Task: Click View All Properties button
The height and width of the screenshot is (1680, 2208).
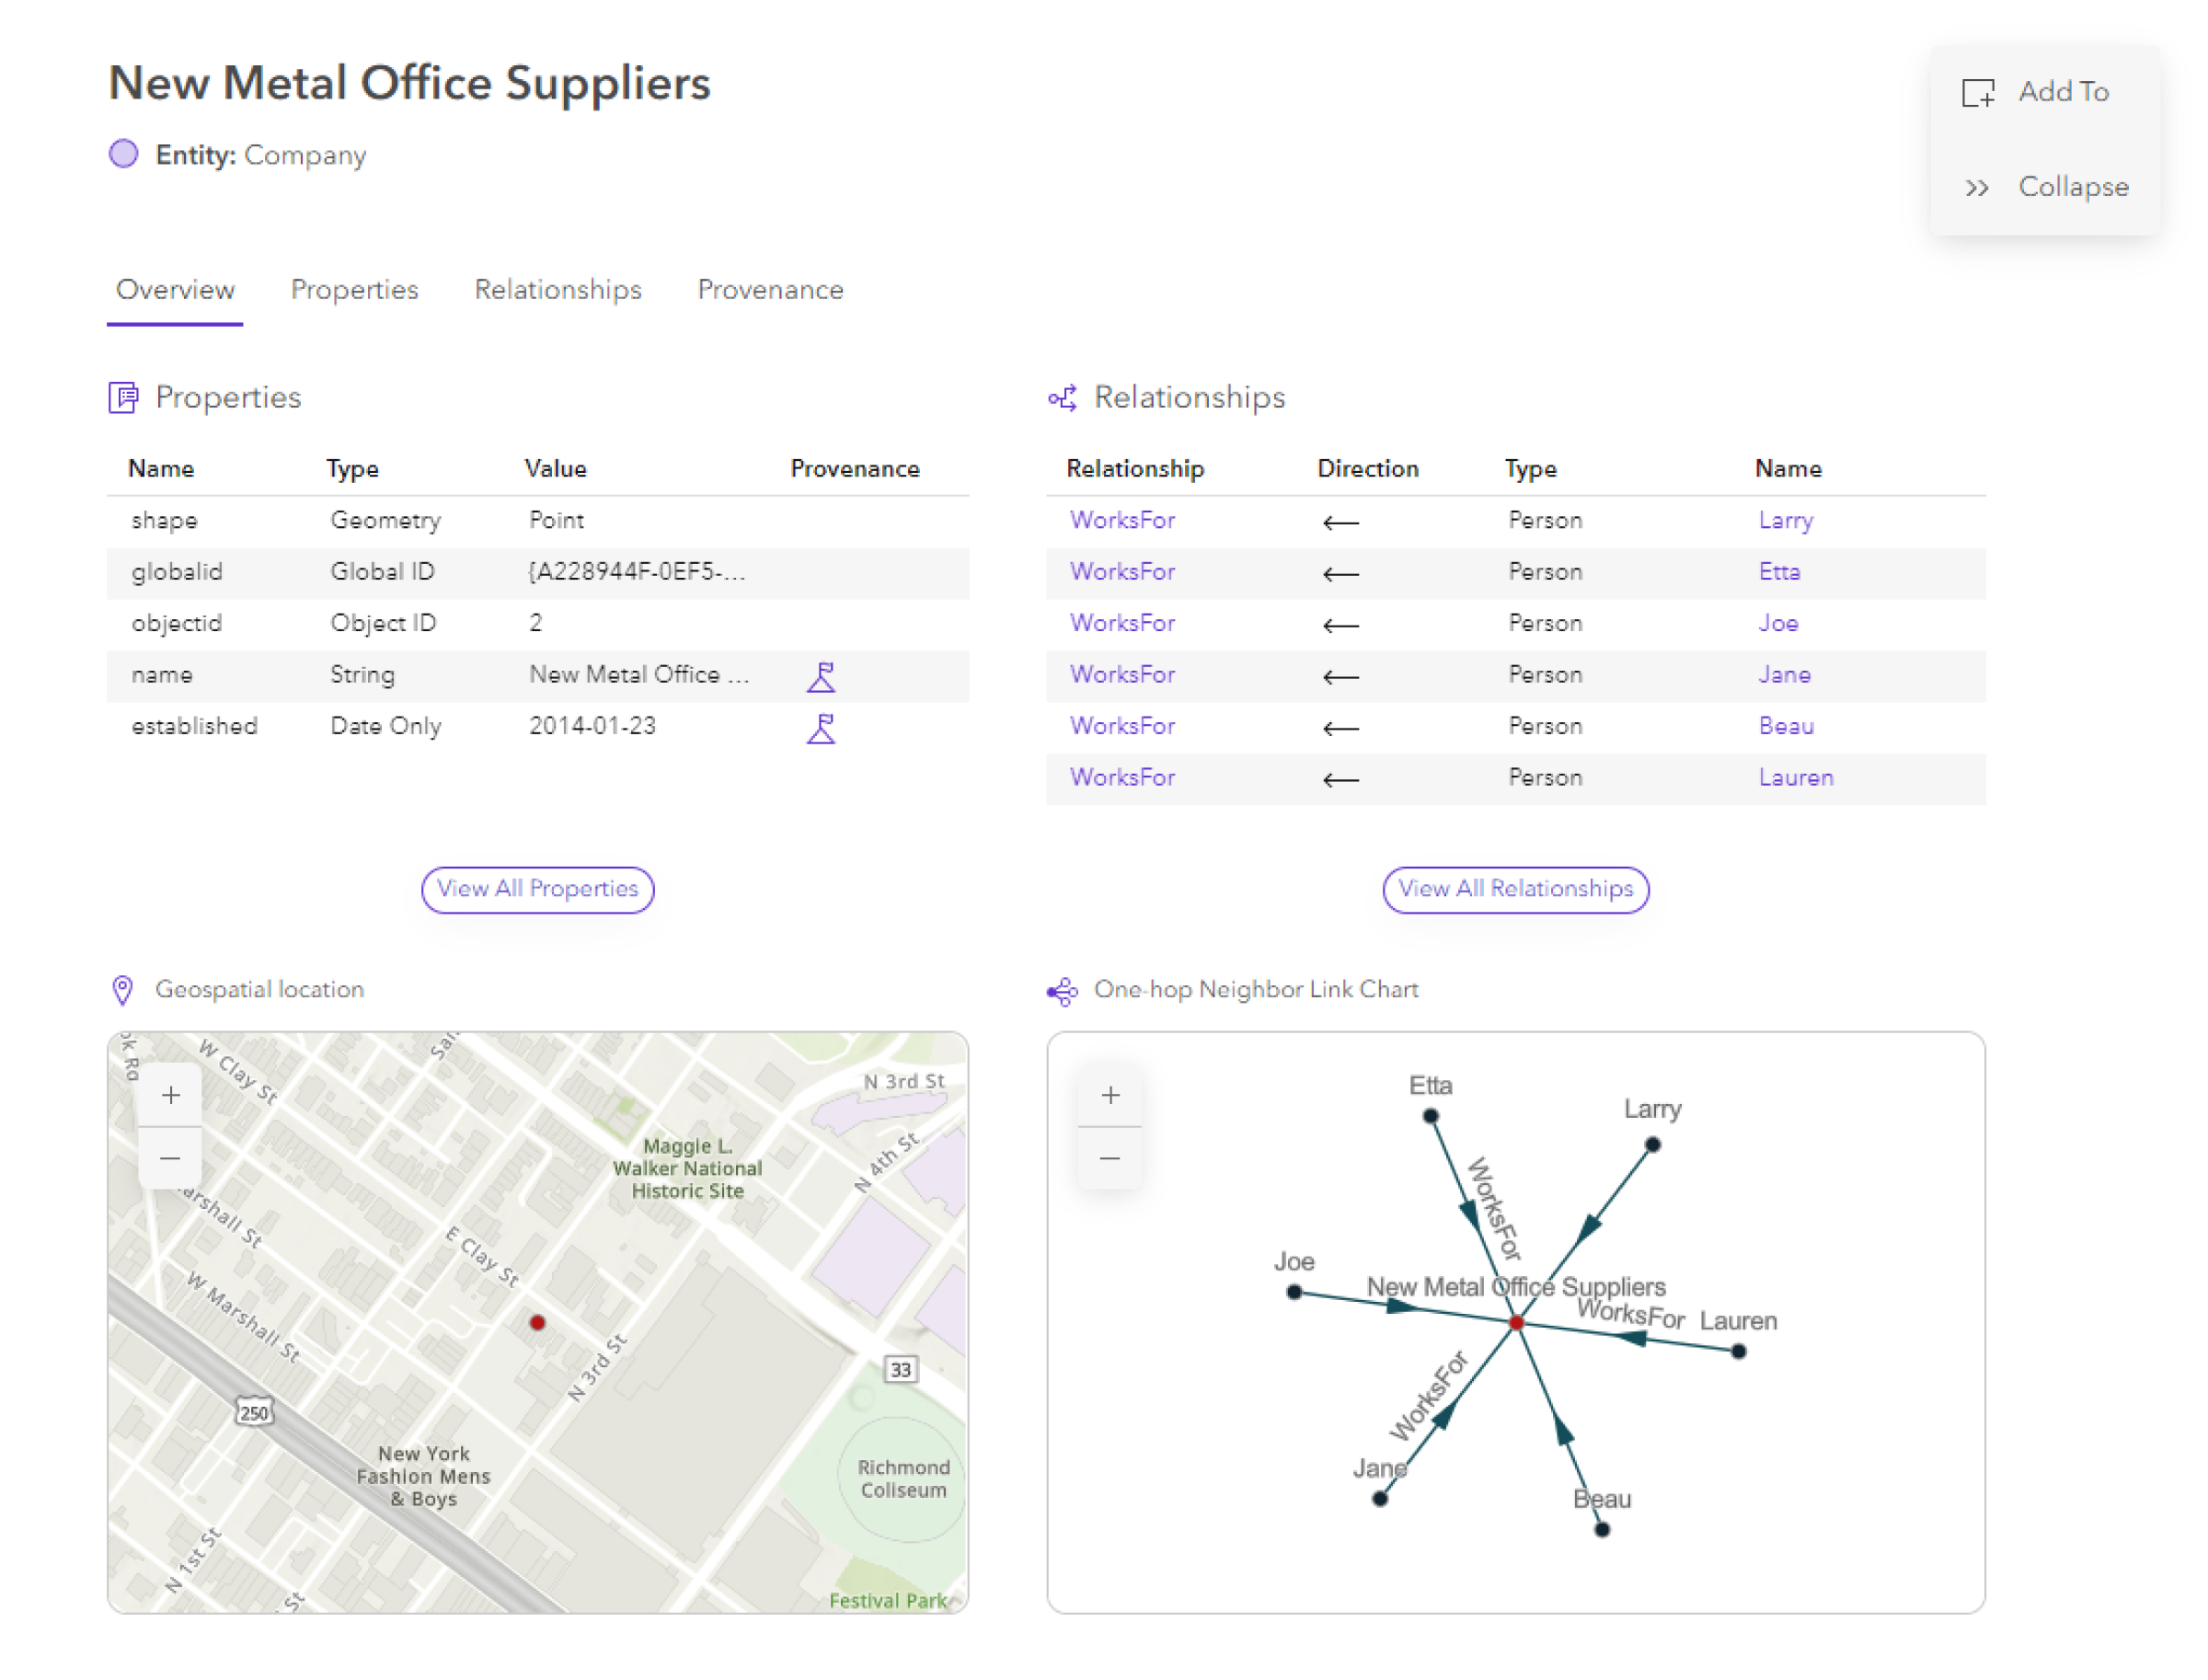Action: pyautogui.click(x=538, y=888)
